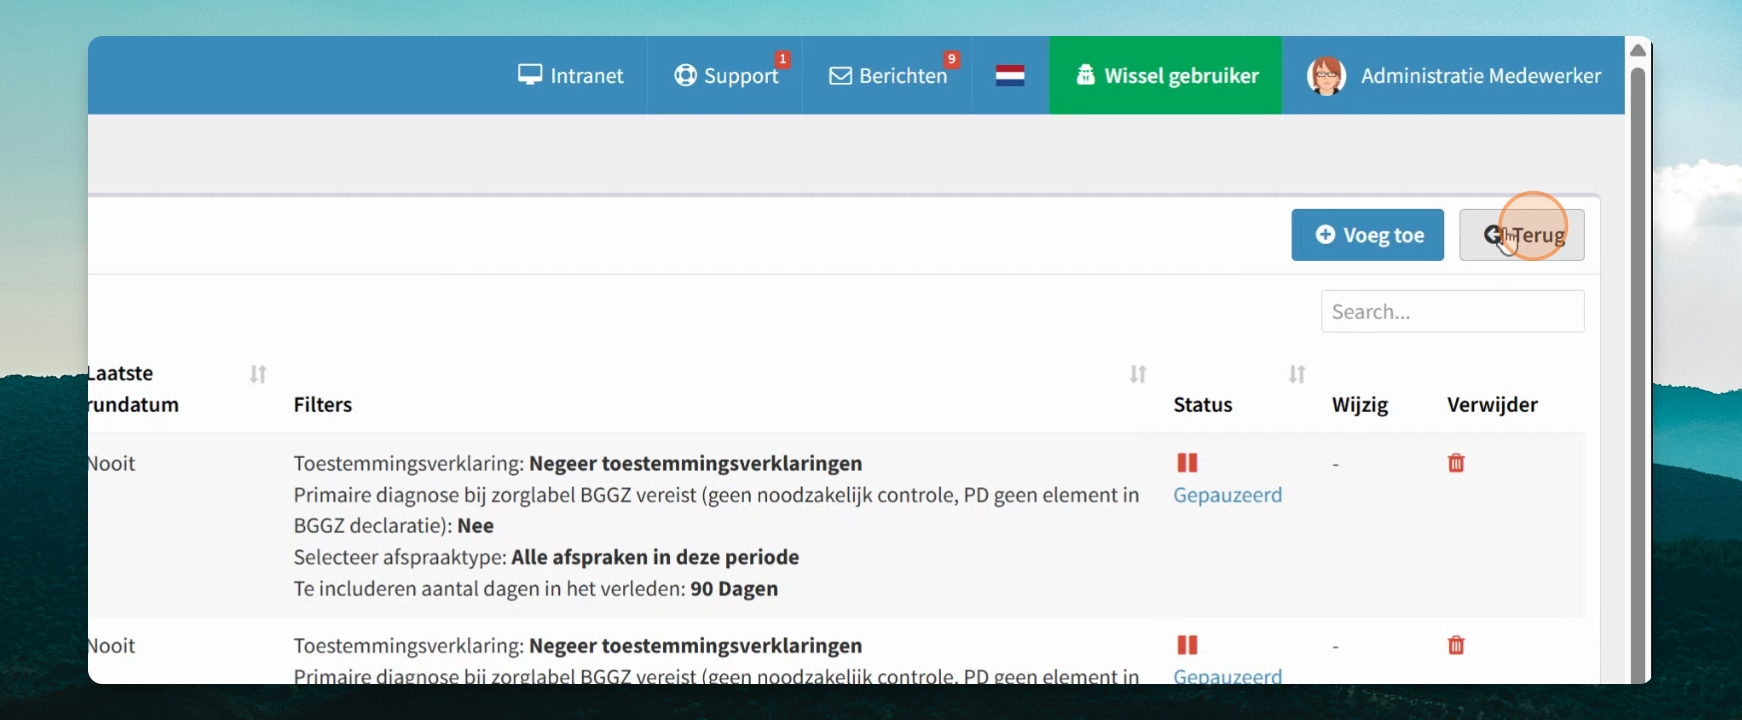Click the scrollbar up arrow

1638,50
